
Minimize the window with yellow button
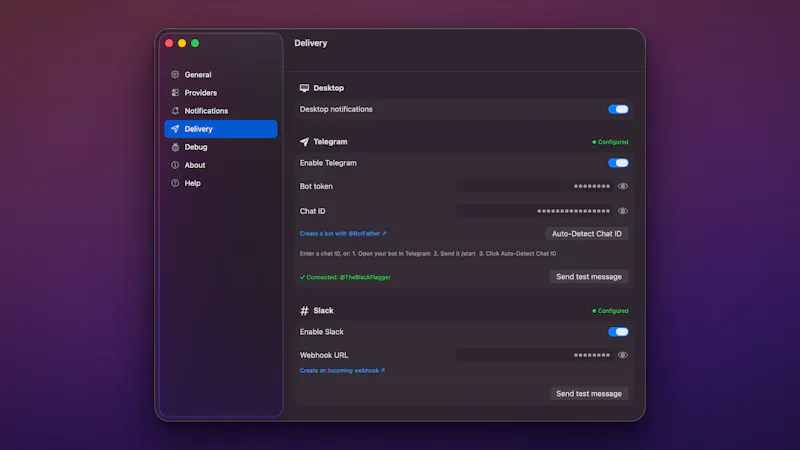[x=182, y=43]
